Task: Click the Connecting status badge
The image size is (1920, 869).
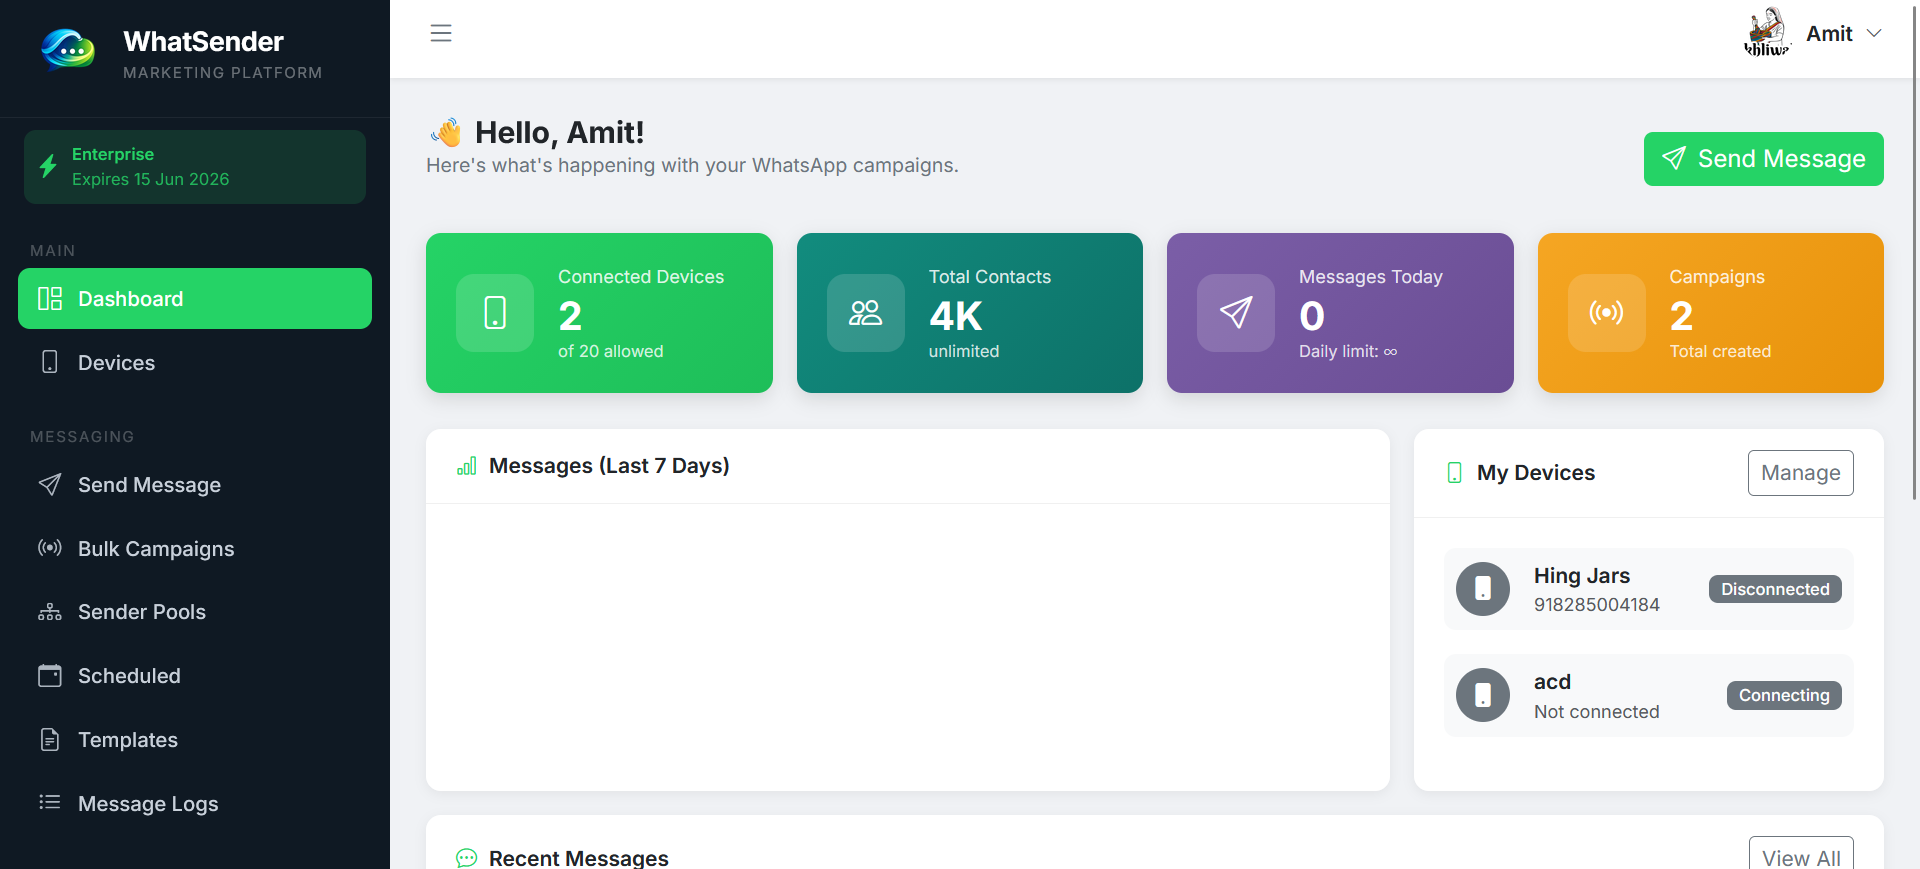Action: (1784, 695)
